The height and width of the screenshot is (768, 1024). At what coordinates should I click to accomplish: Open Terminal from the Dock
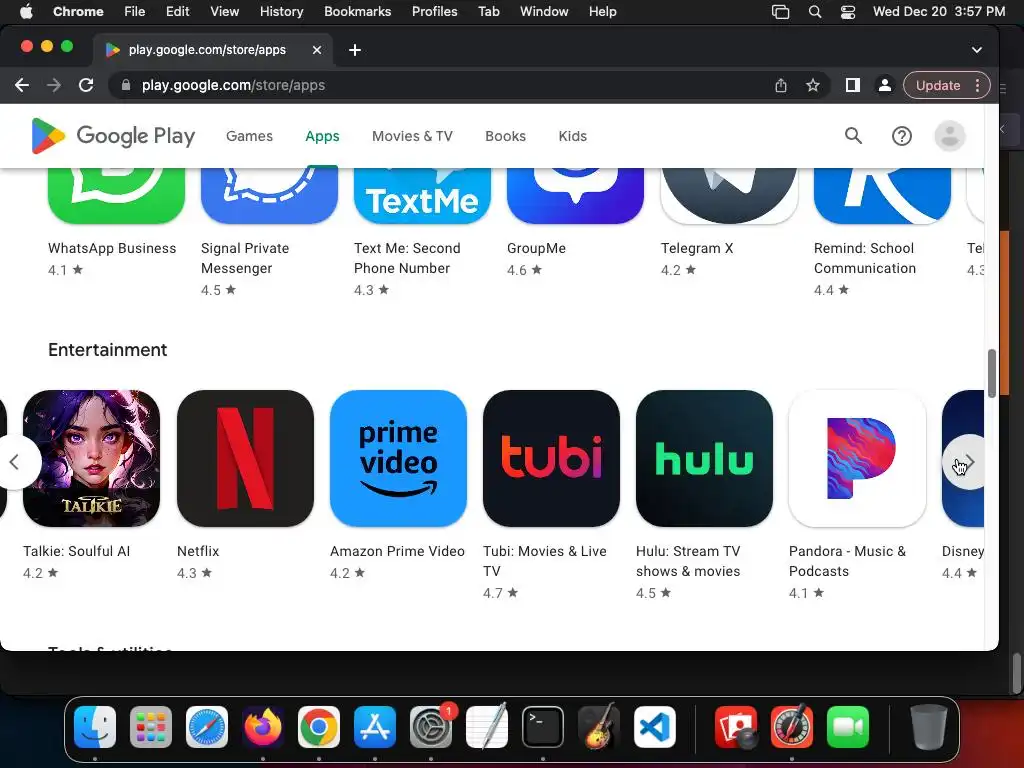pyautogui.click(x=543, y=727)
